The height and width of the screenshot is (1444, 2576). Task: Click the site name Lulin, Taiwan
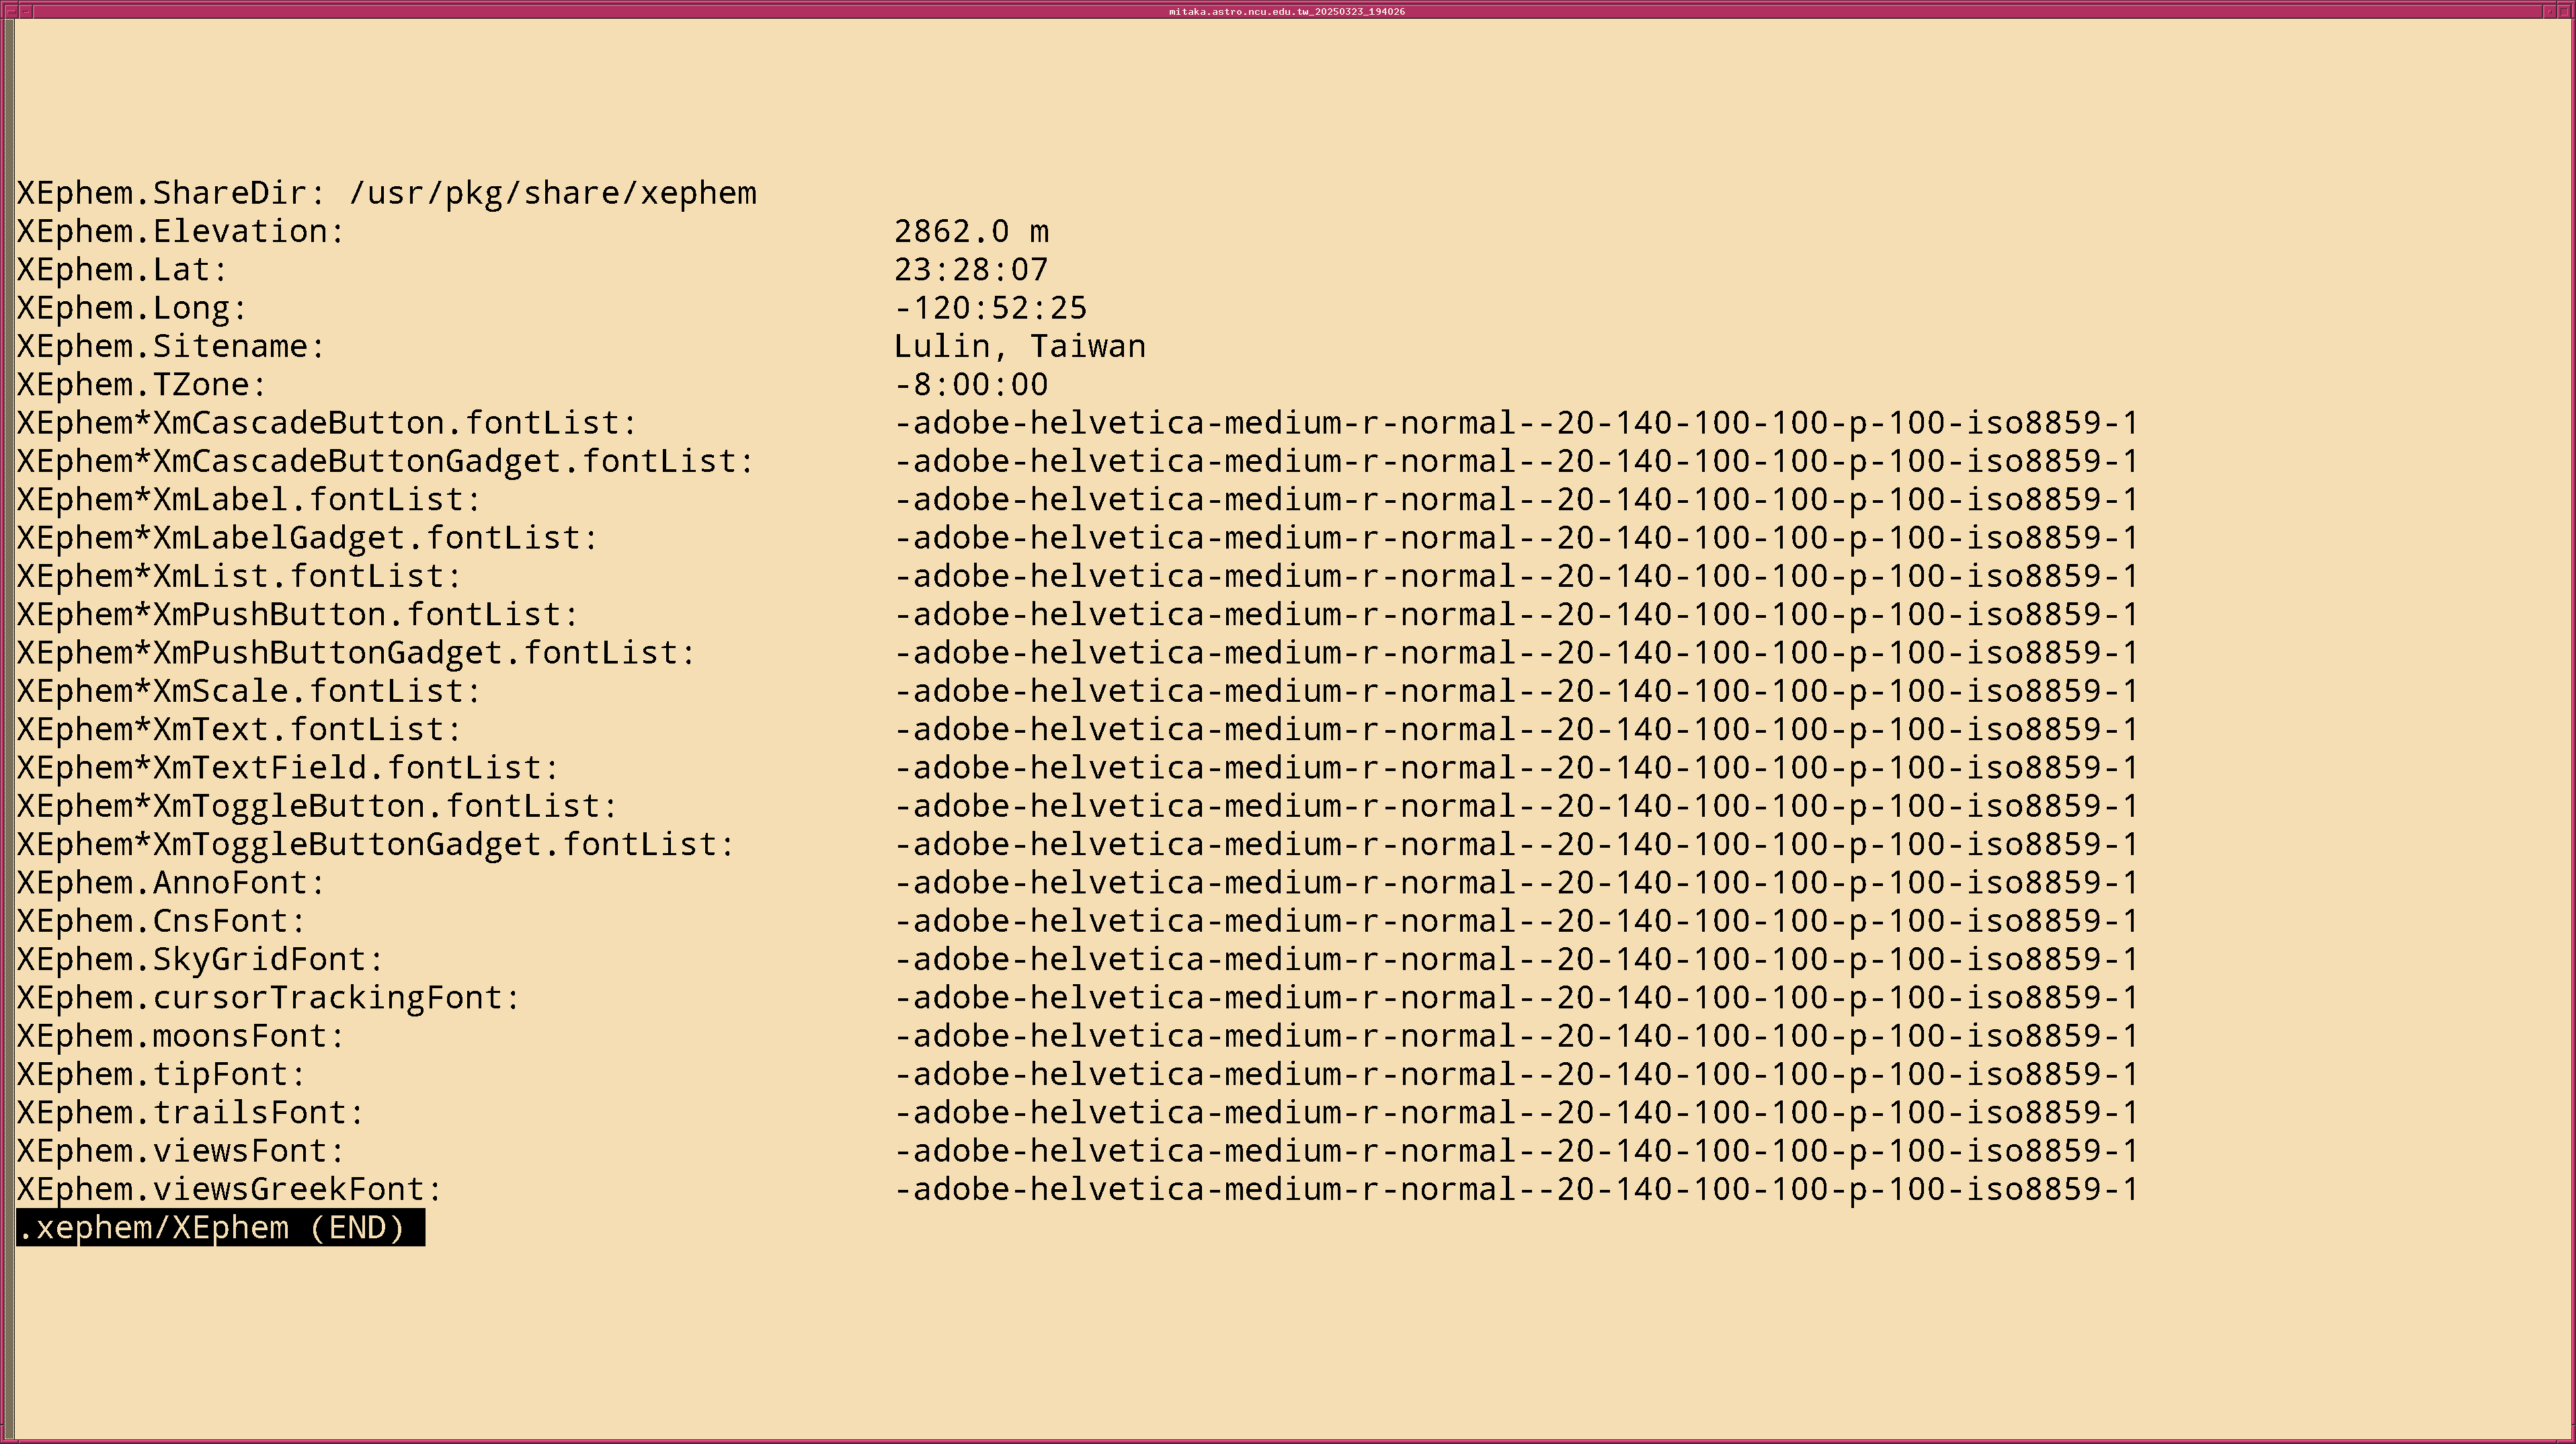pos(1019,346)
